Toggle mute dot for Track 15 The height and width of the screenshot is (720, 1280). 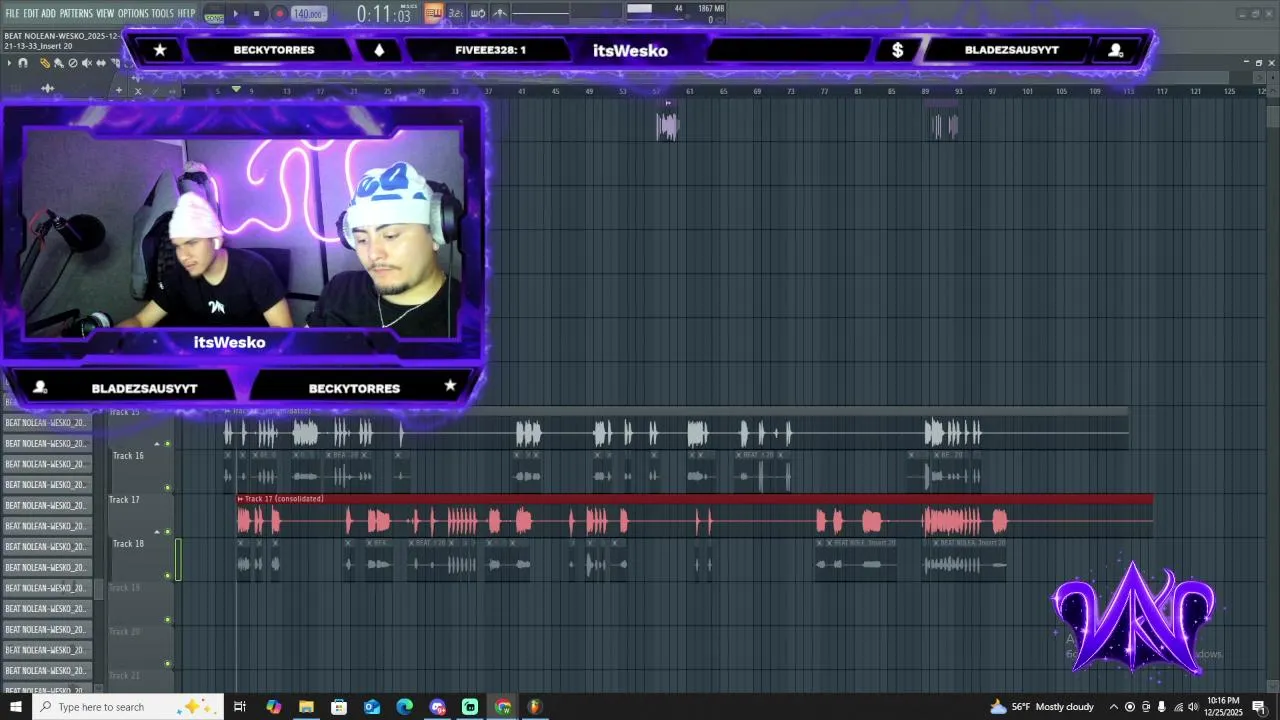click(167, 443)
